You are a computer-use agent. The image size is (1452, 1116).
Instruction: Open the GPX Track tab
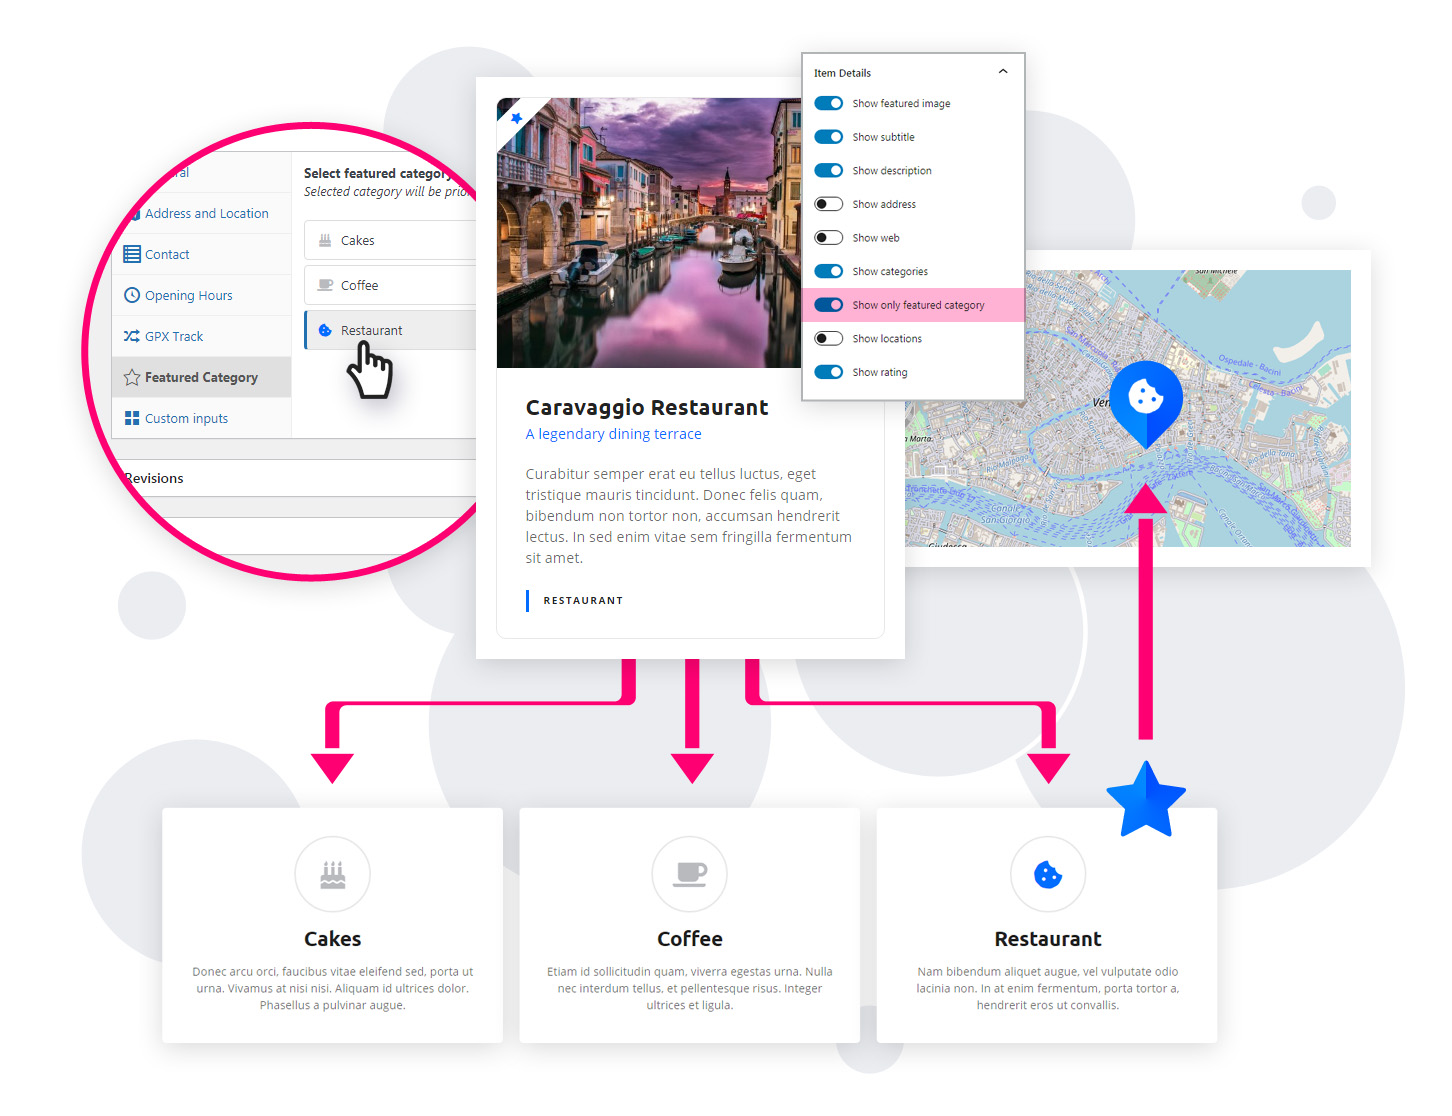click(201, 336)
